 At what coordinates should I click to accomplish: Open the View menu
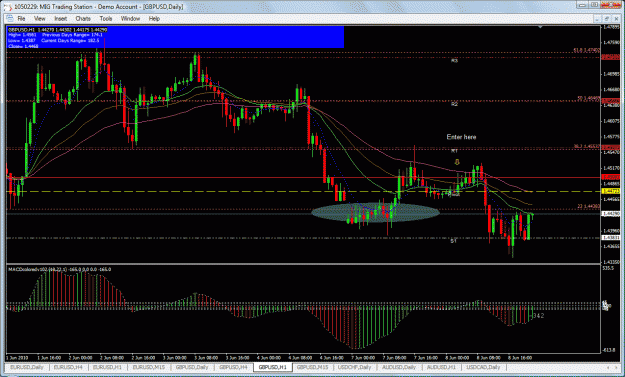click(39, 19)
